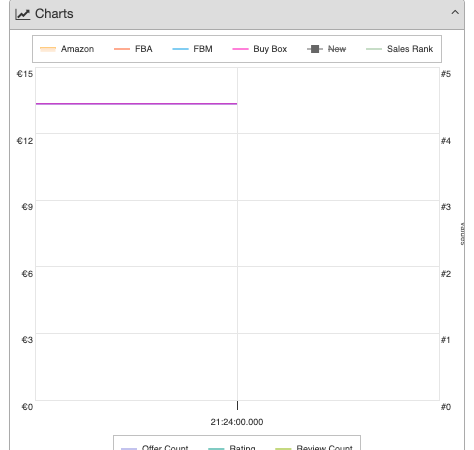Viewport: 474px width, 450px height.
Task: Click the purple Buy Box price line in the chart
Action: (137, 104)
